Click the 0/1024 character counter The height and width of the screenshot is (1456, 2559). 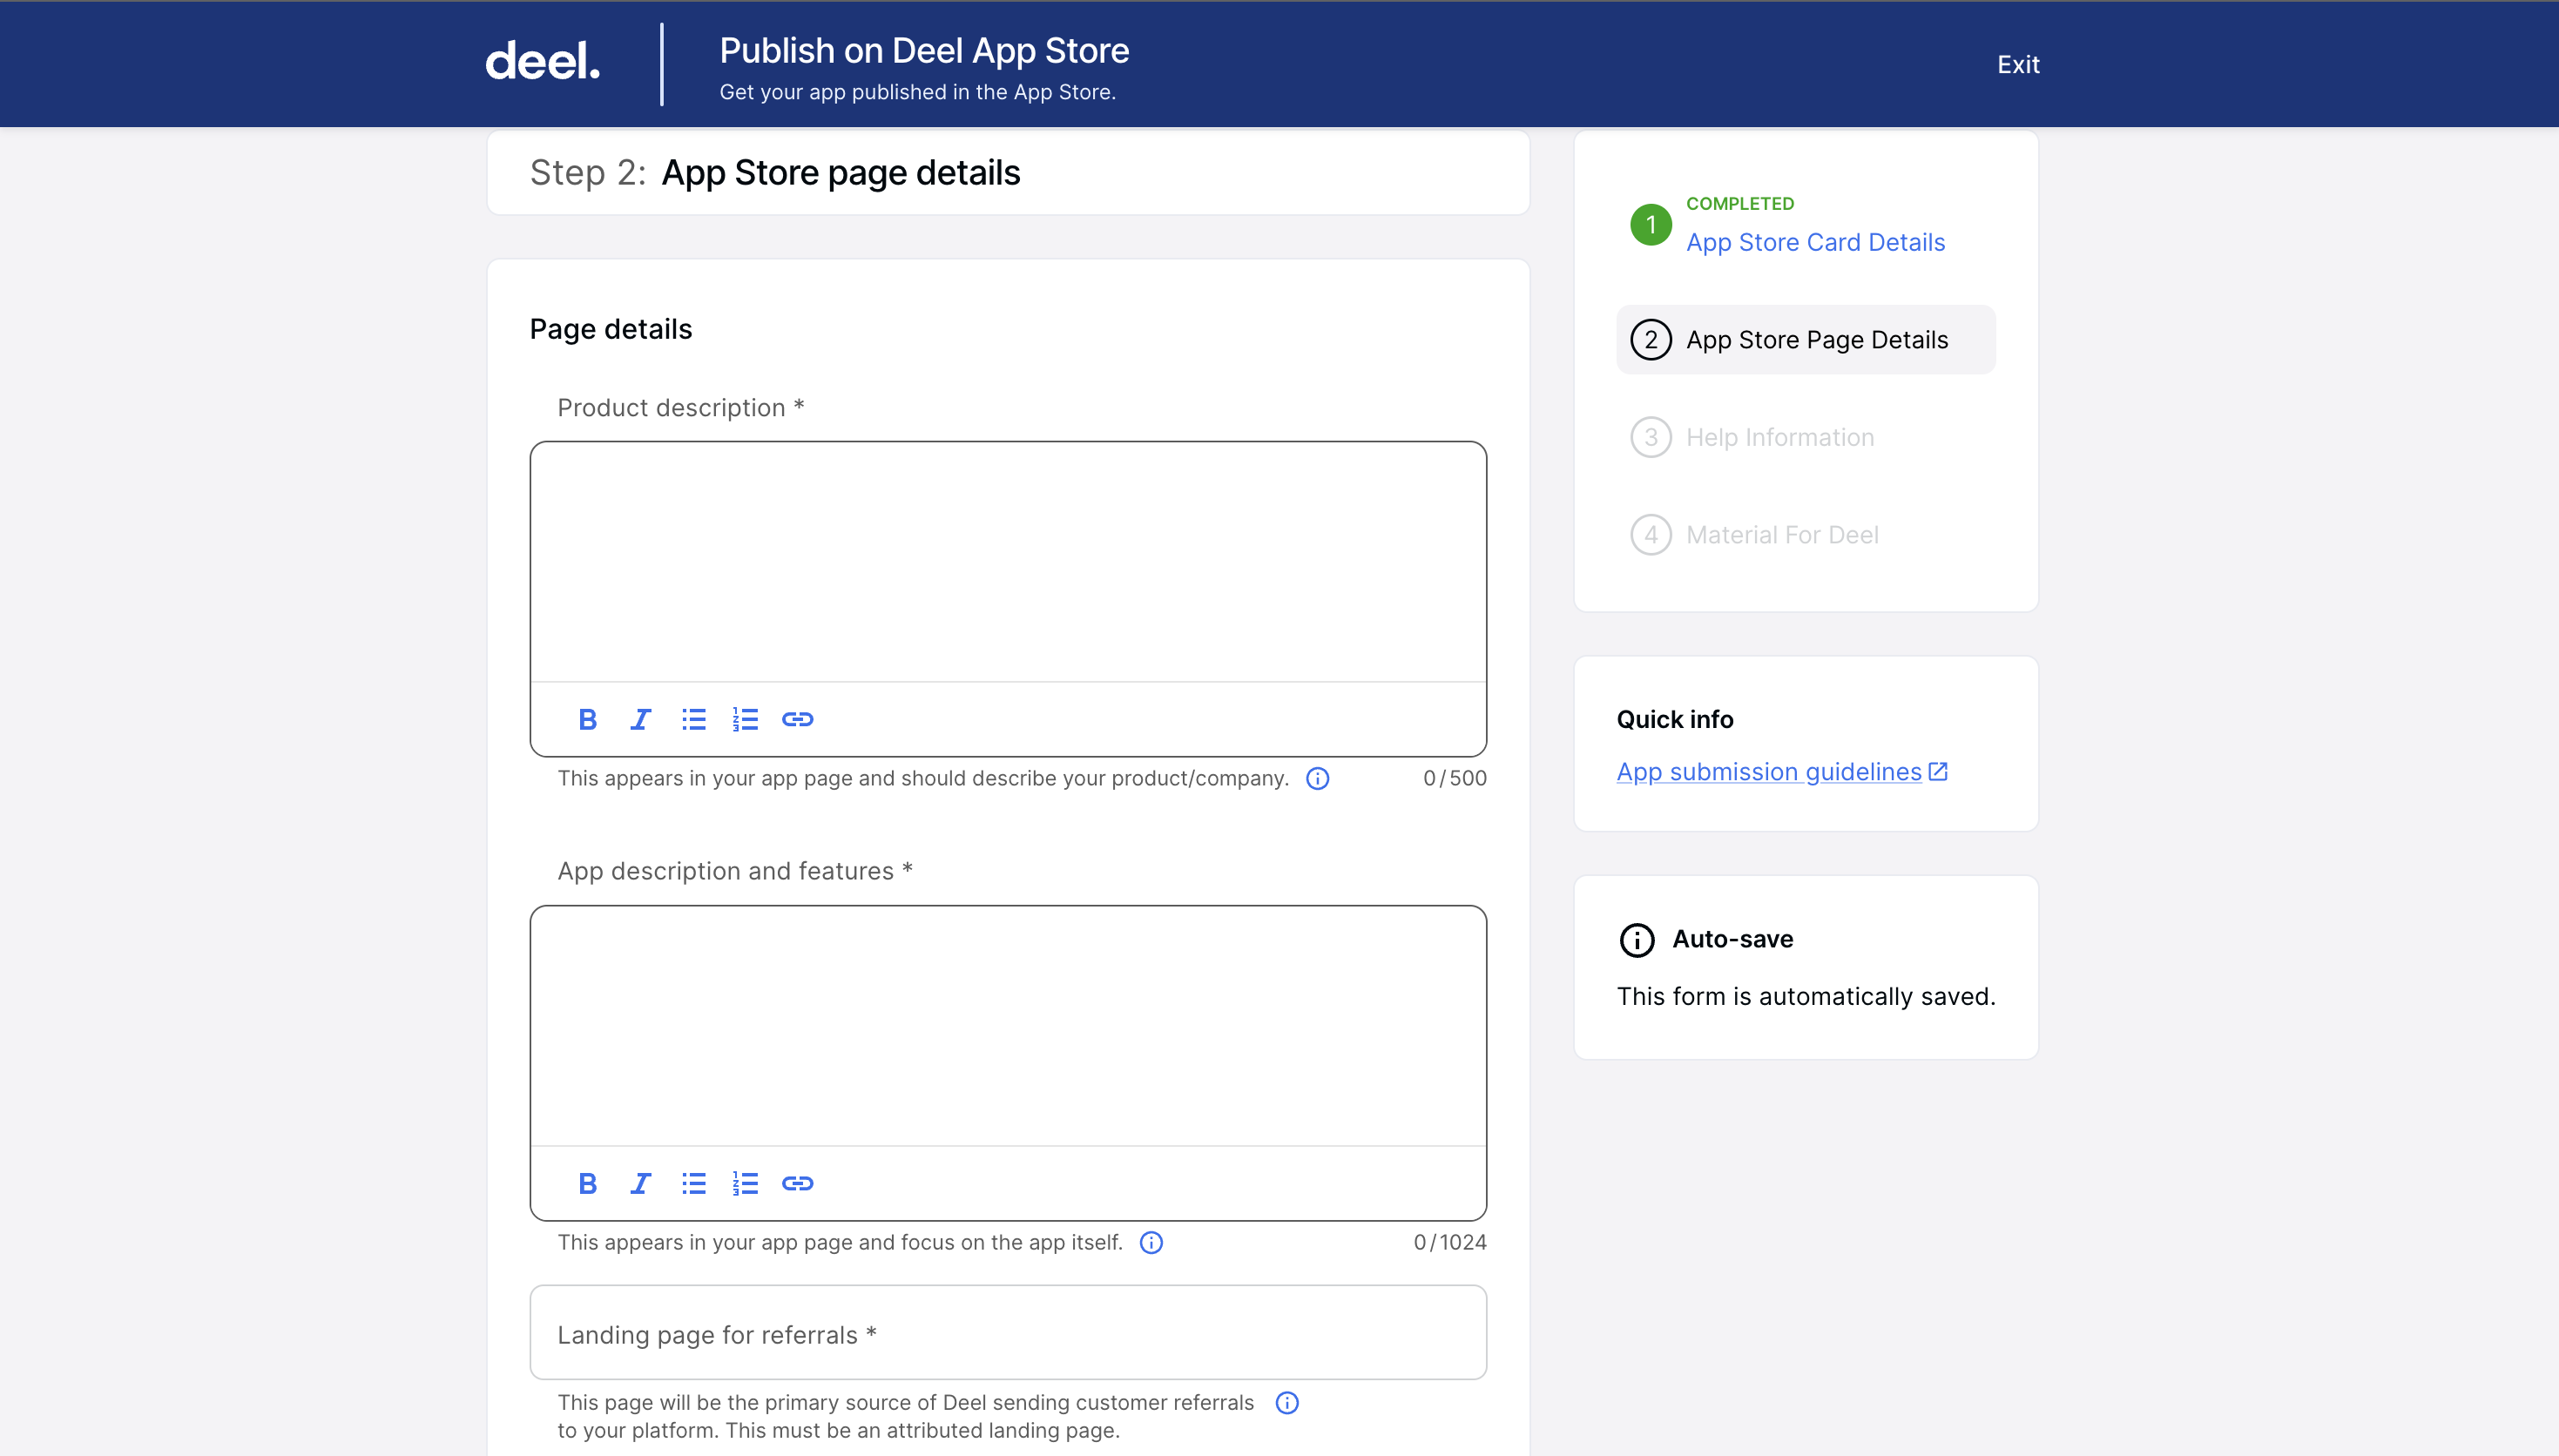click(1450, 1242)
